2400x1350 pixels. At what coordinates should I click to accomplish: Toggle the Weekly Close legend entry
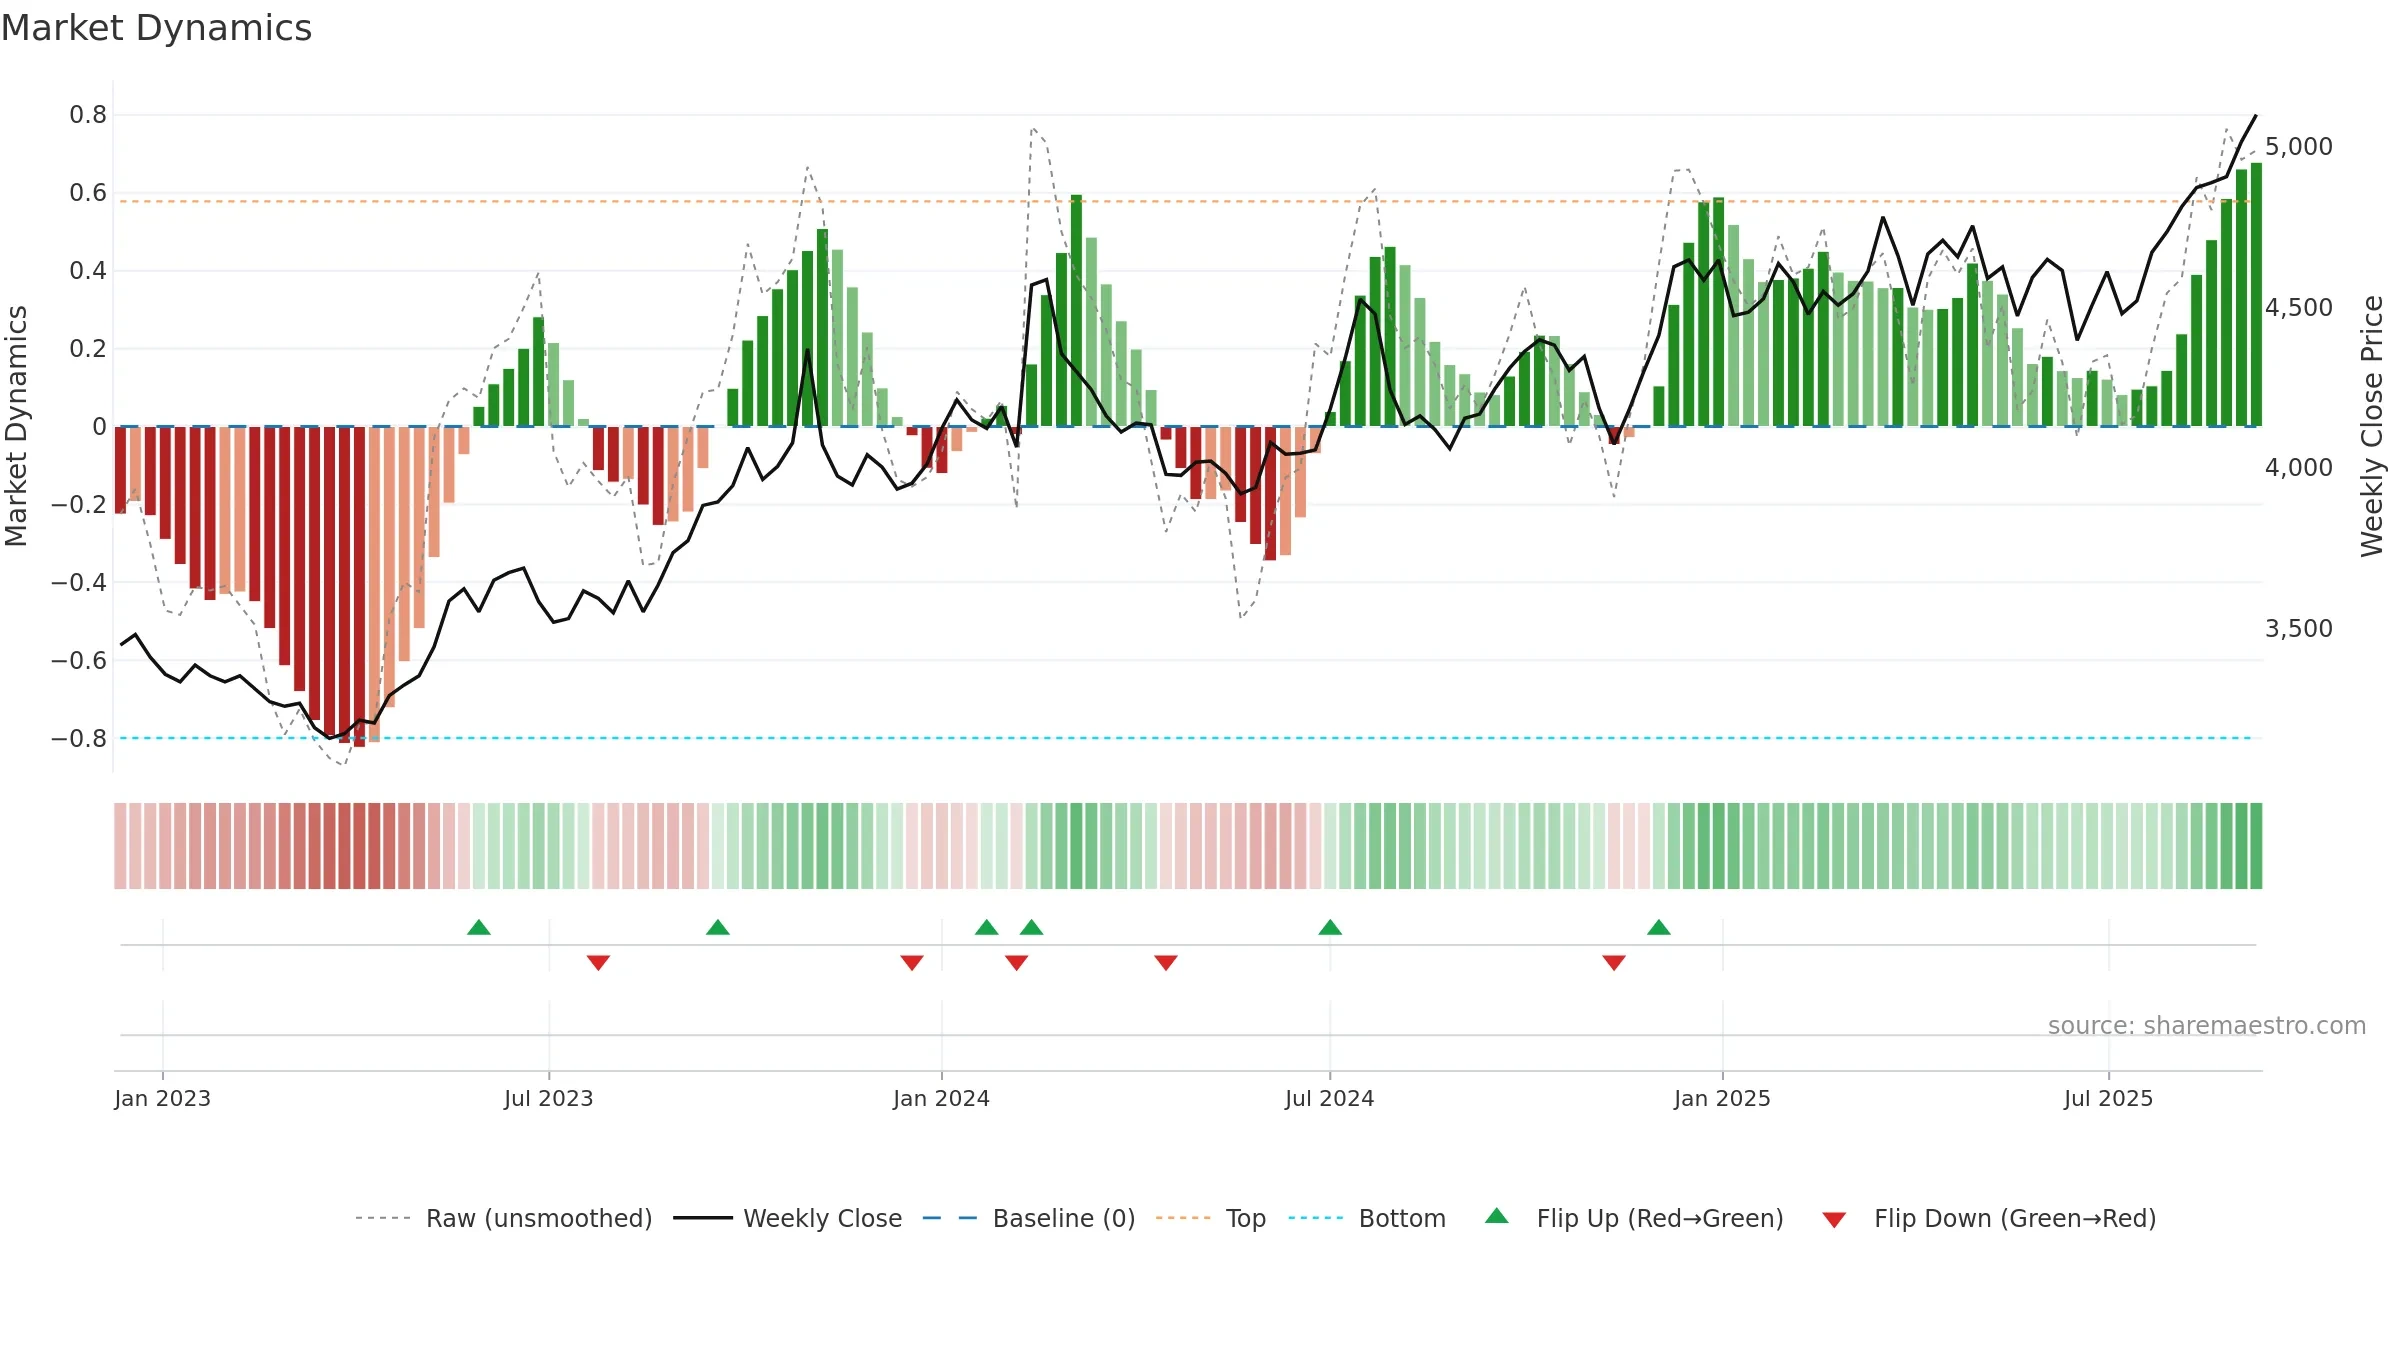[788, 1218]
